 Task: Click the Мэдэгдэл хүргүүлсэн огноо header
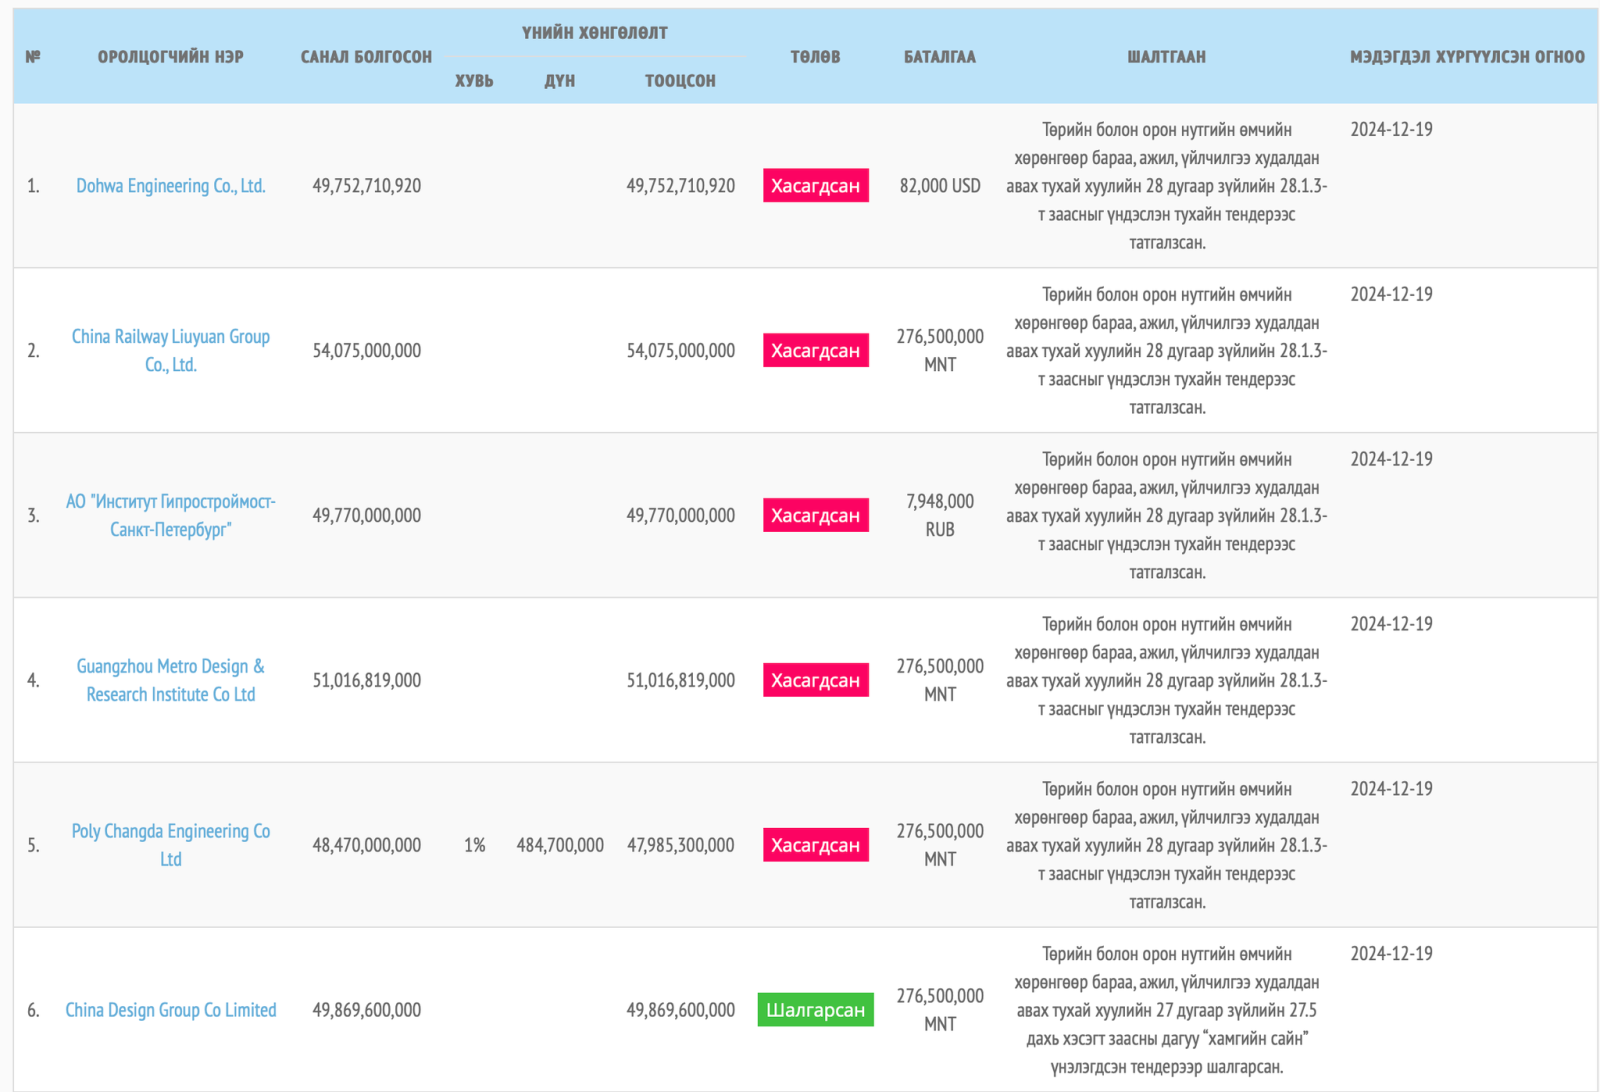click(1468, 57)
